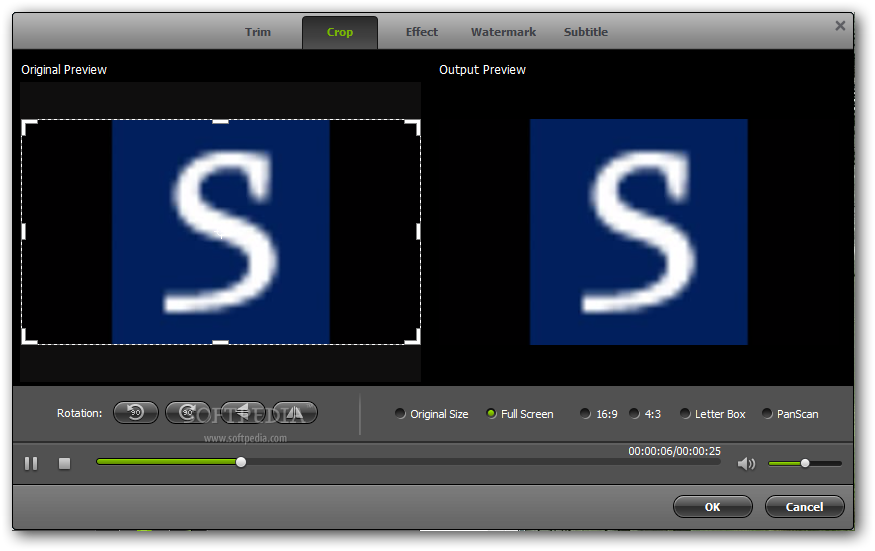Select the PanScan option

coord(790,414)
